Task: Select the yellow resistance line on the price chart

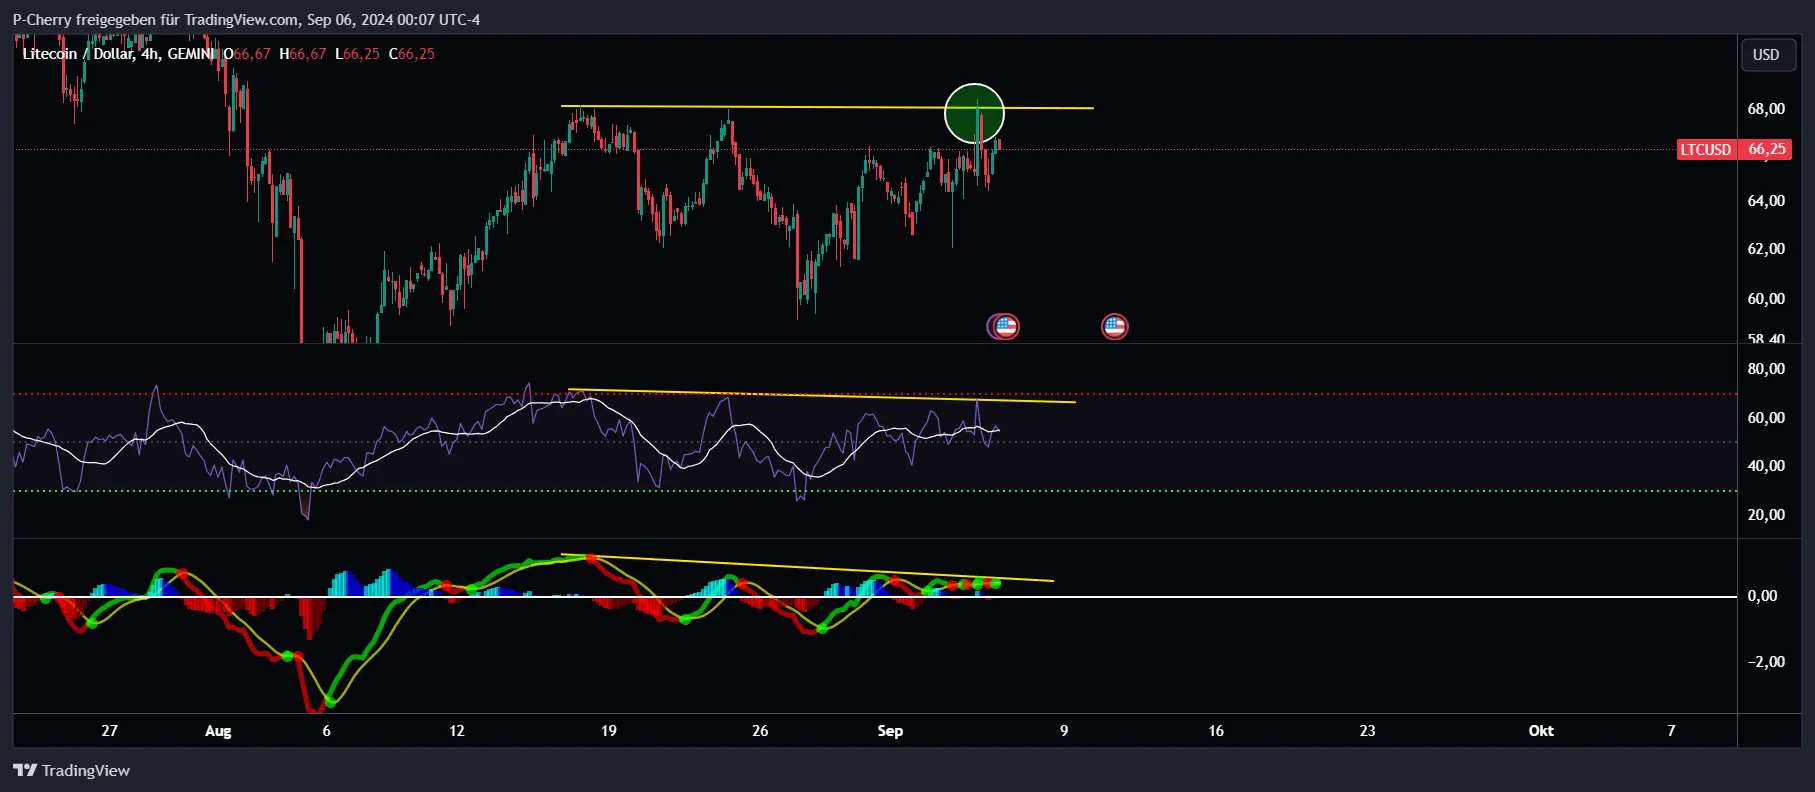Action: (826, 107)
